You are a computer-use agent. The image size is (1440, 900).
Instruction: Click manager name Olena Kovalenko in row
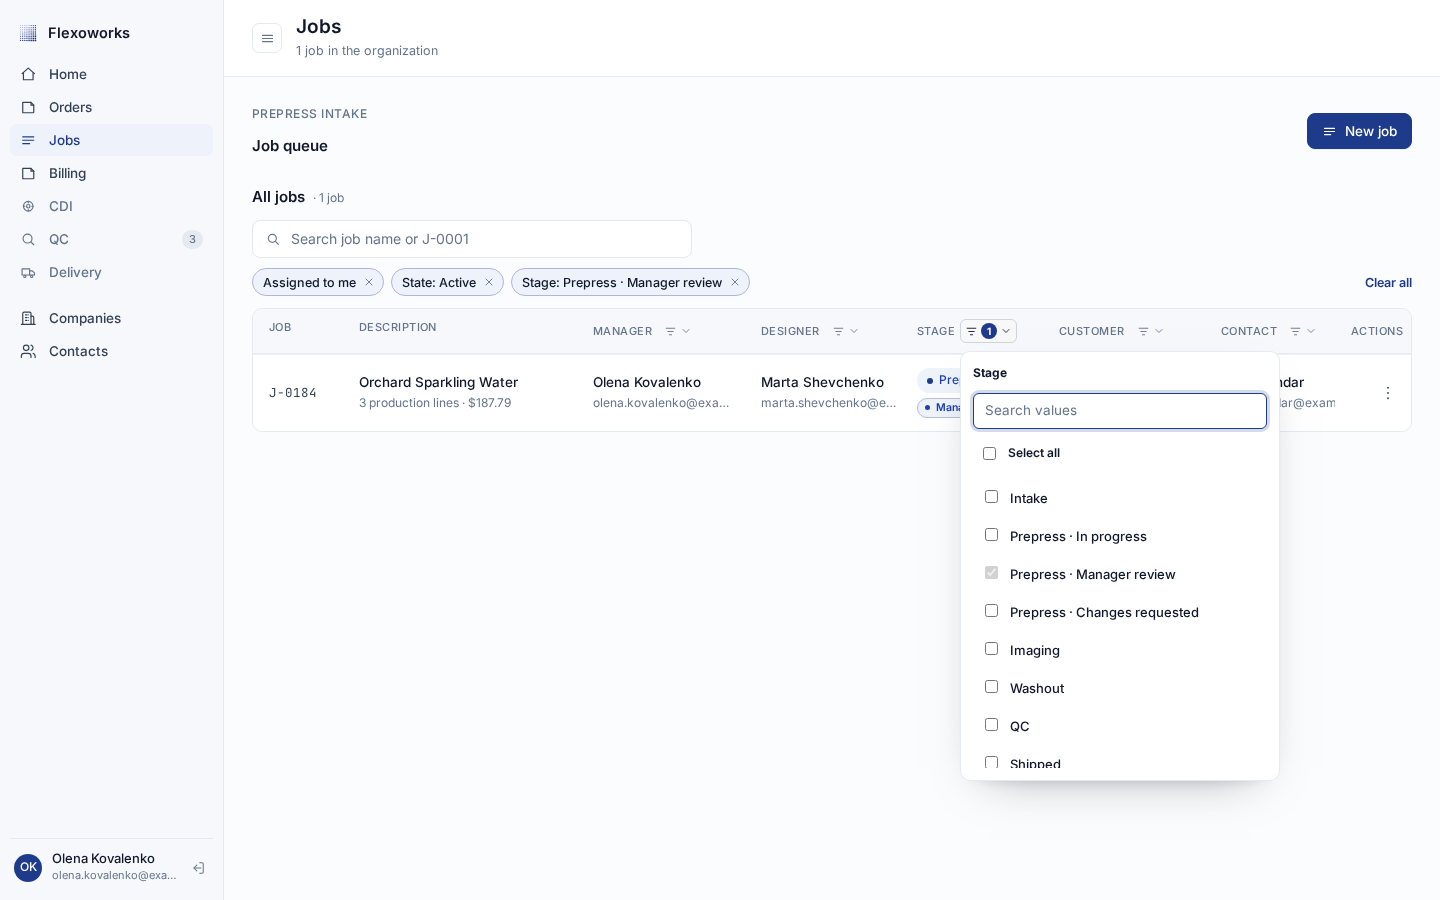[x=647, y=382]
